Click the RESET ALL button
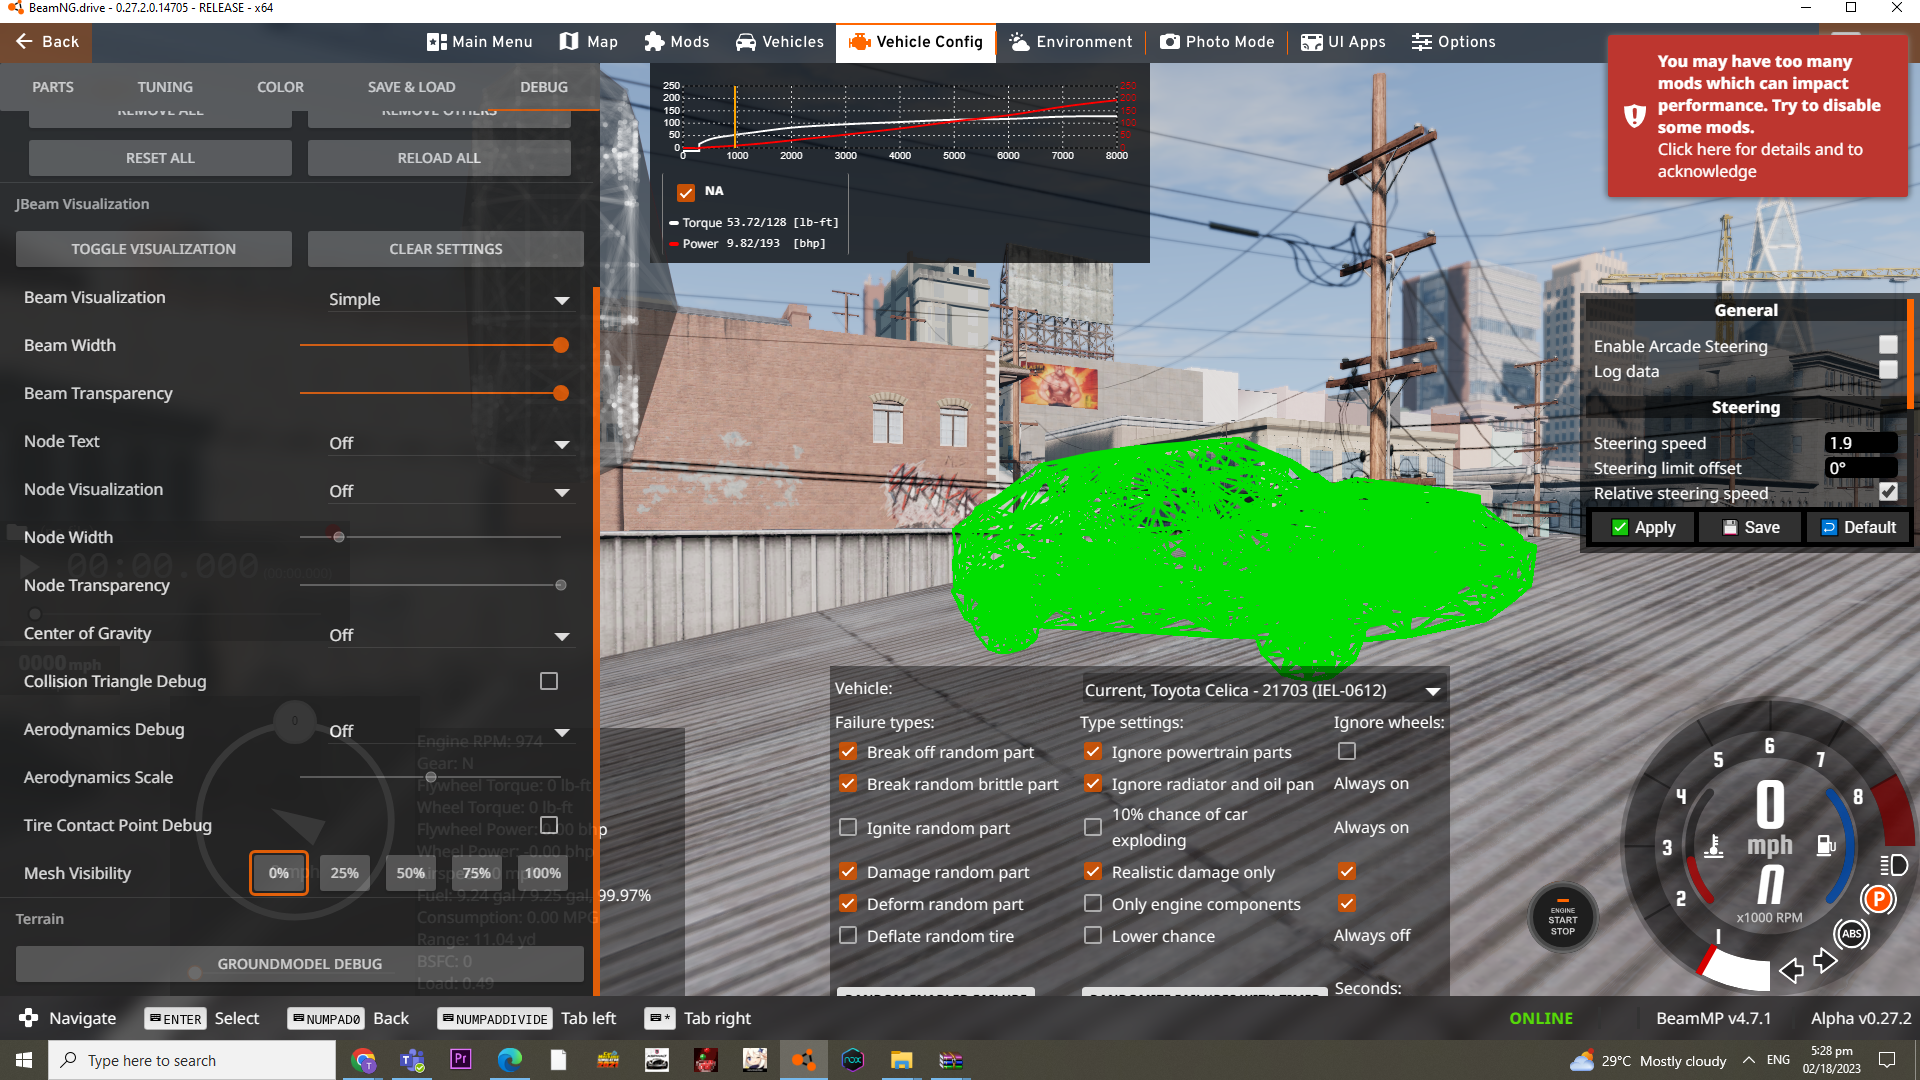The height and width of the screenshot is (1080, 1920). [x=160, y=158]
